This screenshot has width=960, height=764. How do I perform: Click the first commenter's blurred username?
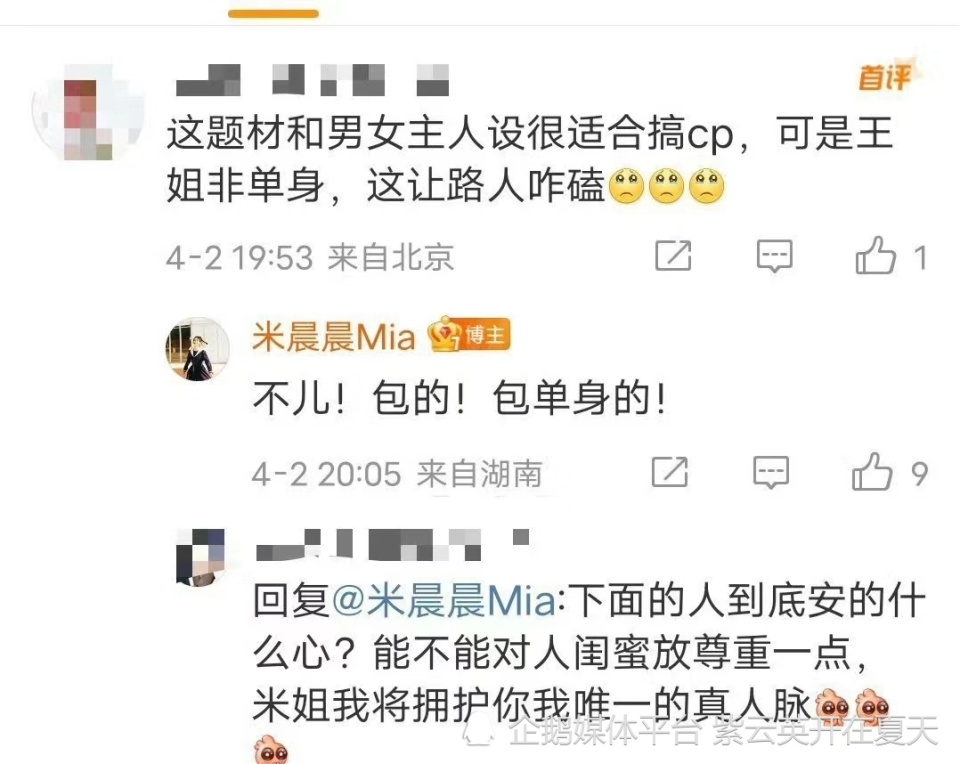tap(313, 80)
